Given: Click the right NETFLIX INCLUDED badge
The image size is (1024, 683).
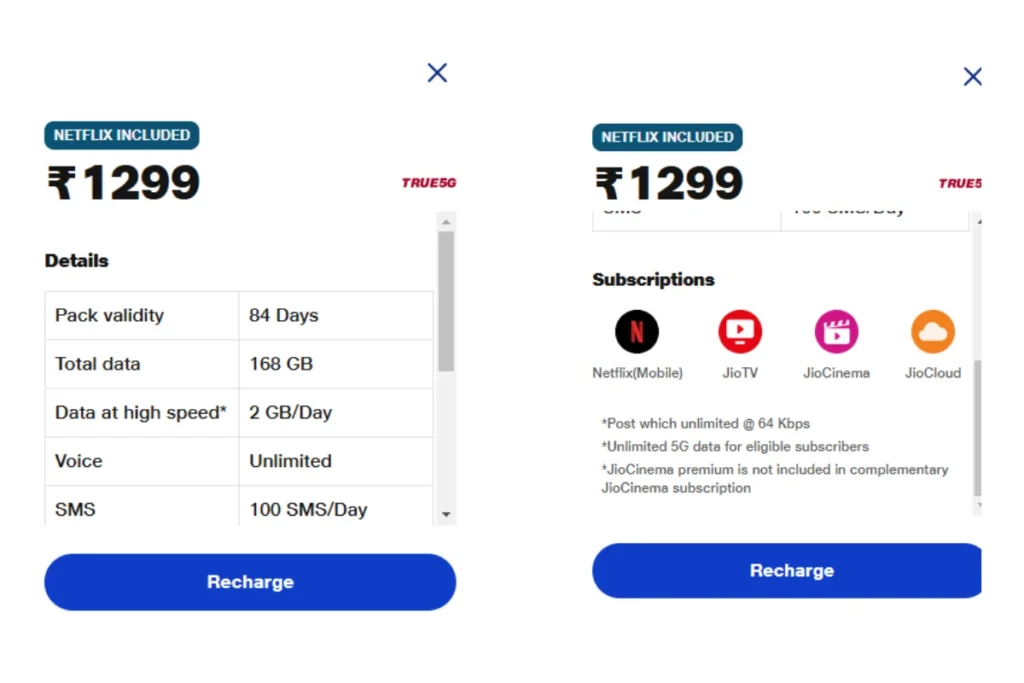Looking at the screenshot, I should pyautogui.click(x=667, y=137).
